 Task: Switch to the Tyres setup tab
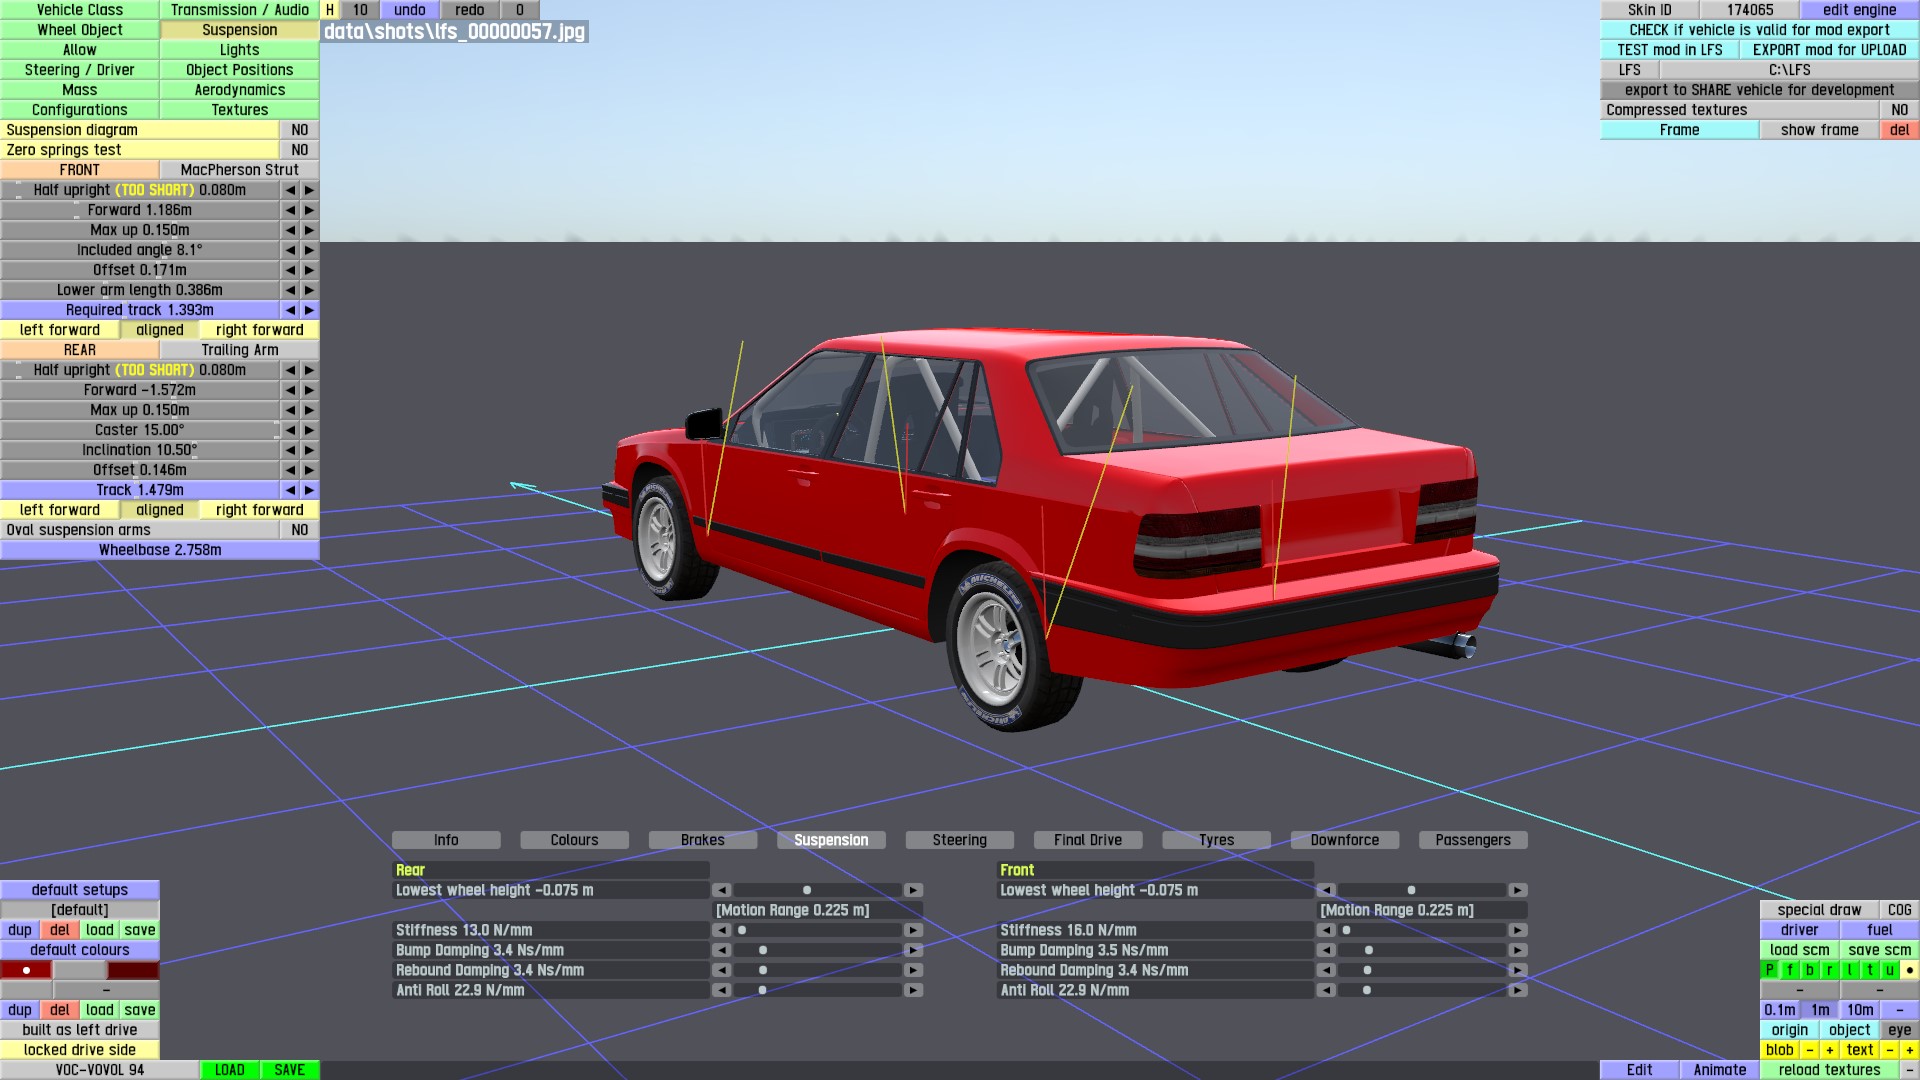coord(1216,840)
